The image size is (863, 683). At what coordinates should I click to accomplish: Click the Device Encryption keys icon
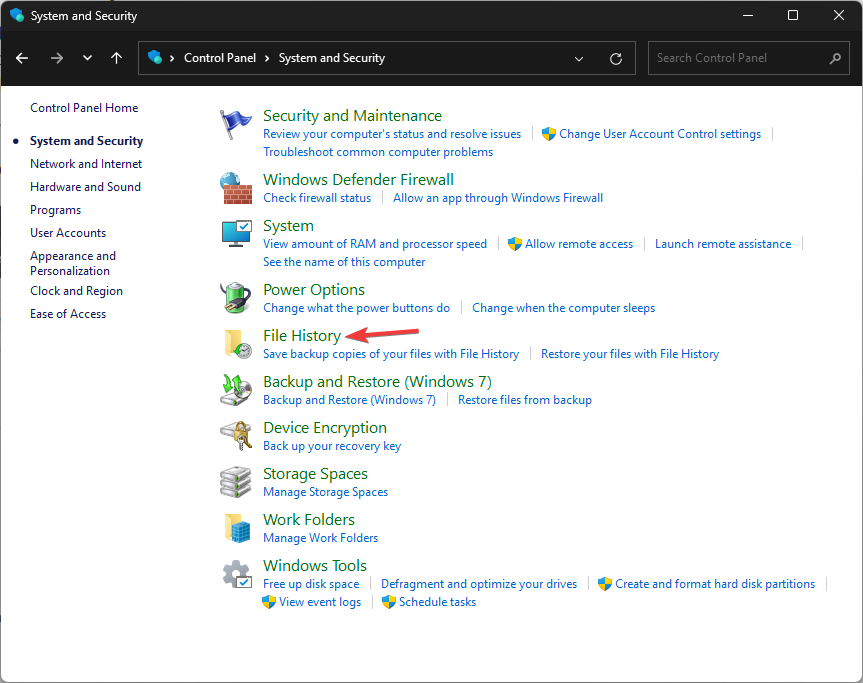236,436
